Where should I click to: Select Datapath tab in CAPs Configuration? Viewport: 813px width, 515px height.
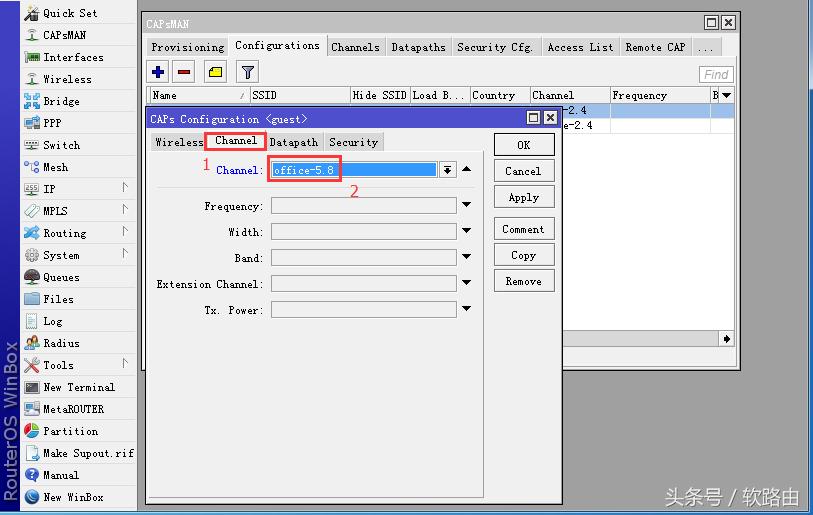(x=293, y=142)
